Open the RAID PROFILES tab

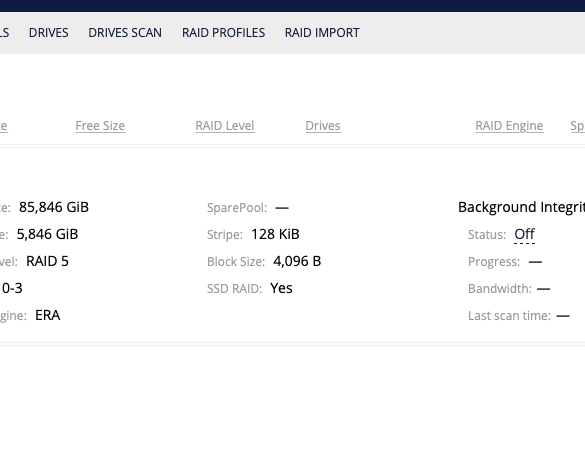pyautogui.click(x=223, y=33)
